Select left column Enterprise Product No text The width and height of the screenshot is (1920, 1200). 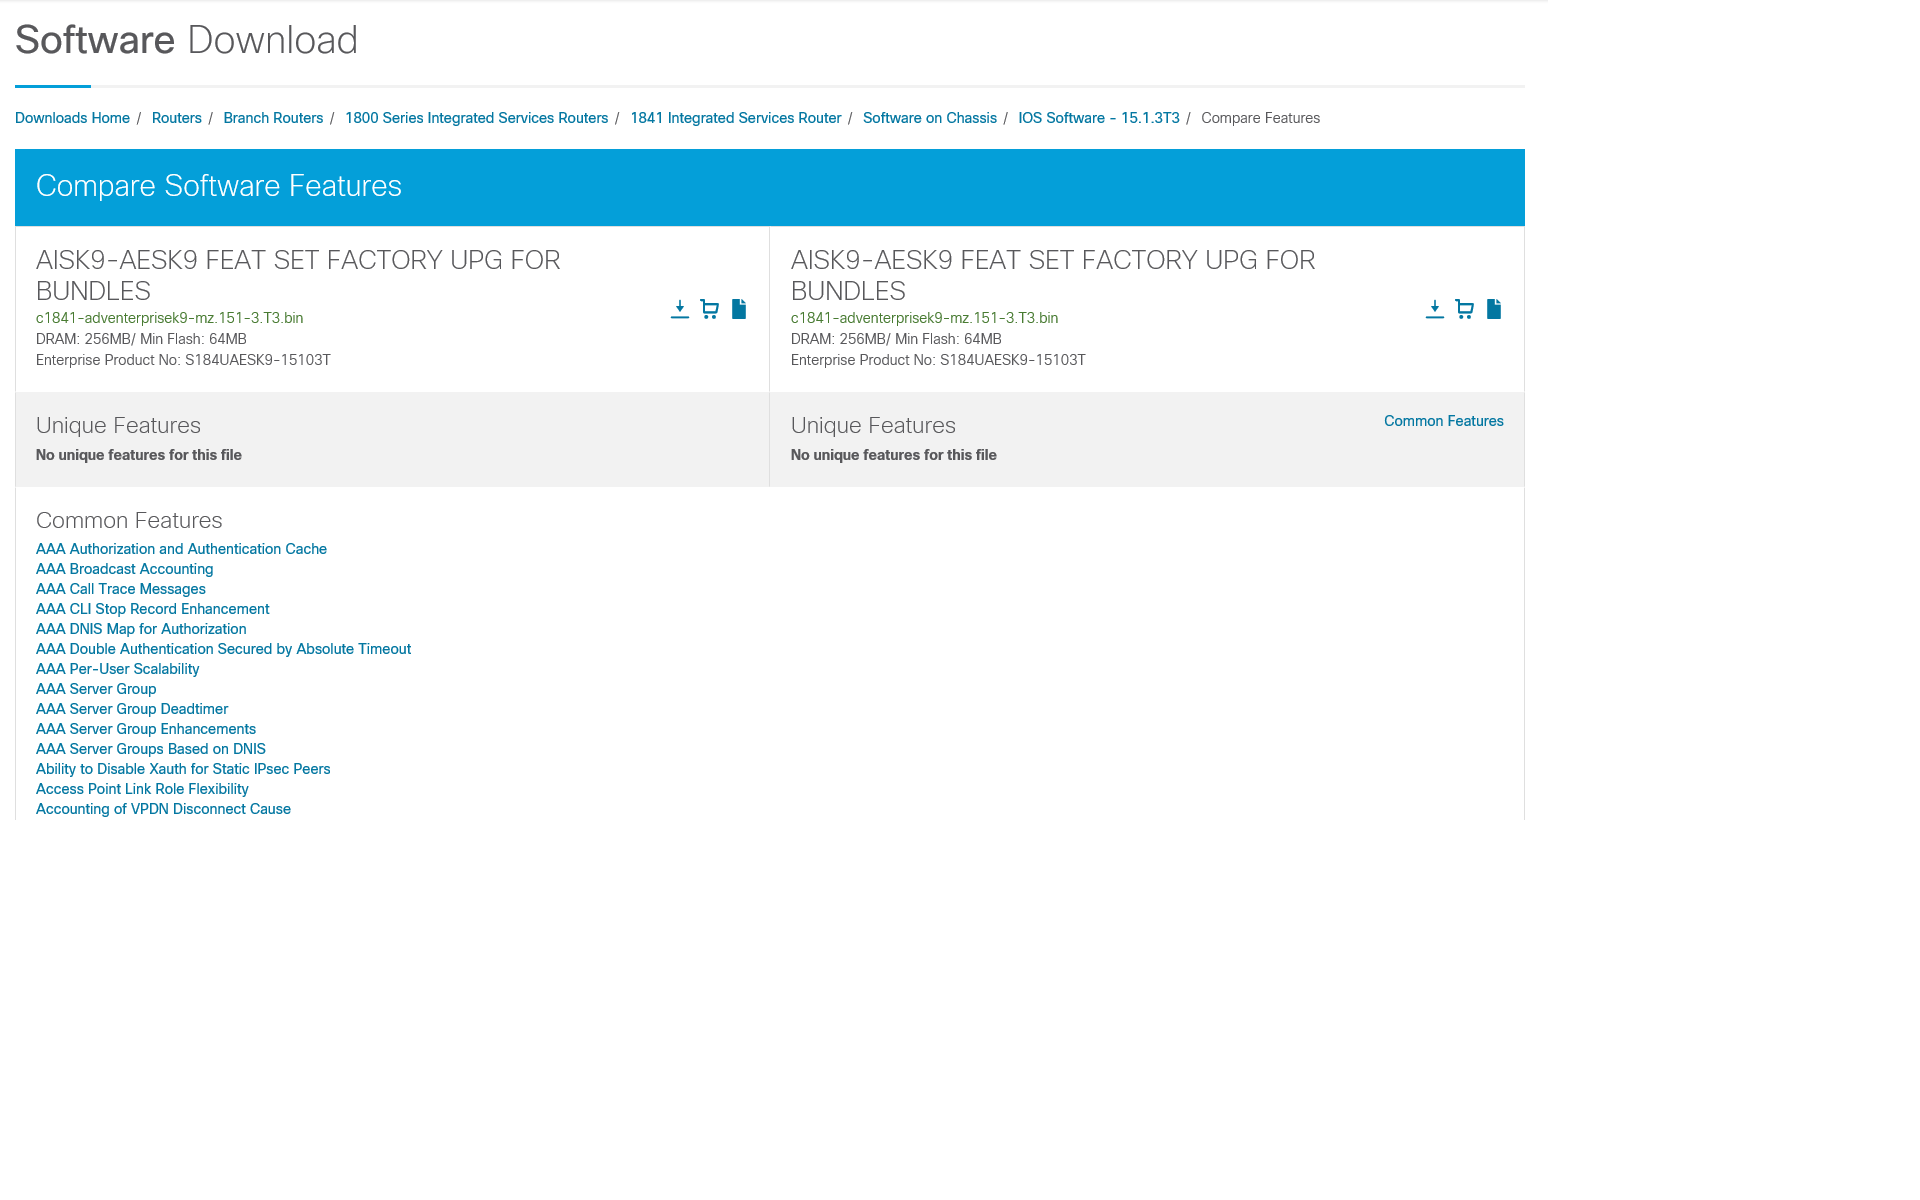183,360
